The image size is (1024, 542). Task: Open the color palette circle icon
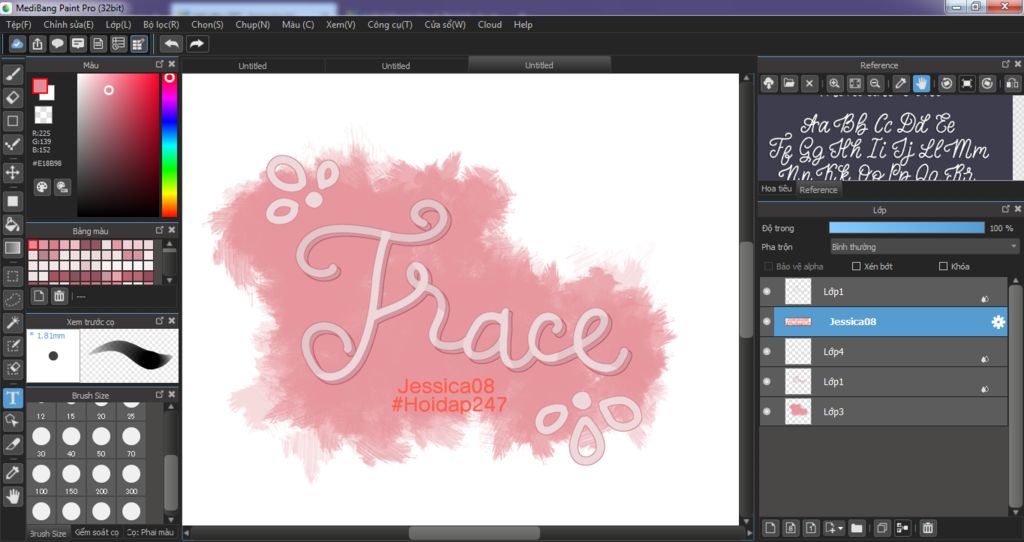click(x=42, y=187)
